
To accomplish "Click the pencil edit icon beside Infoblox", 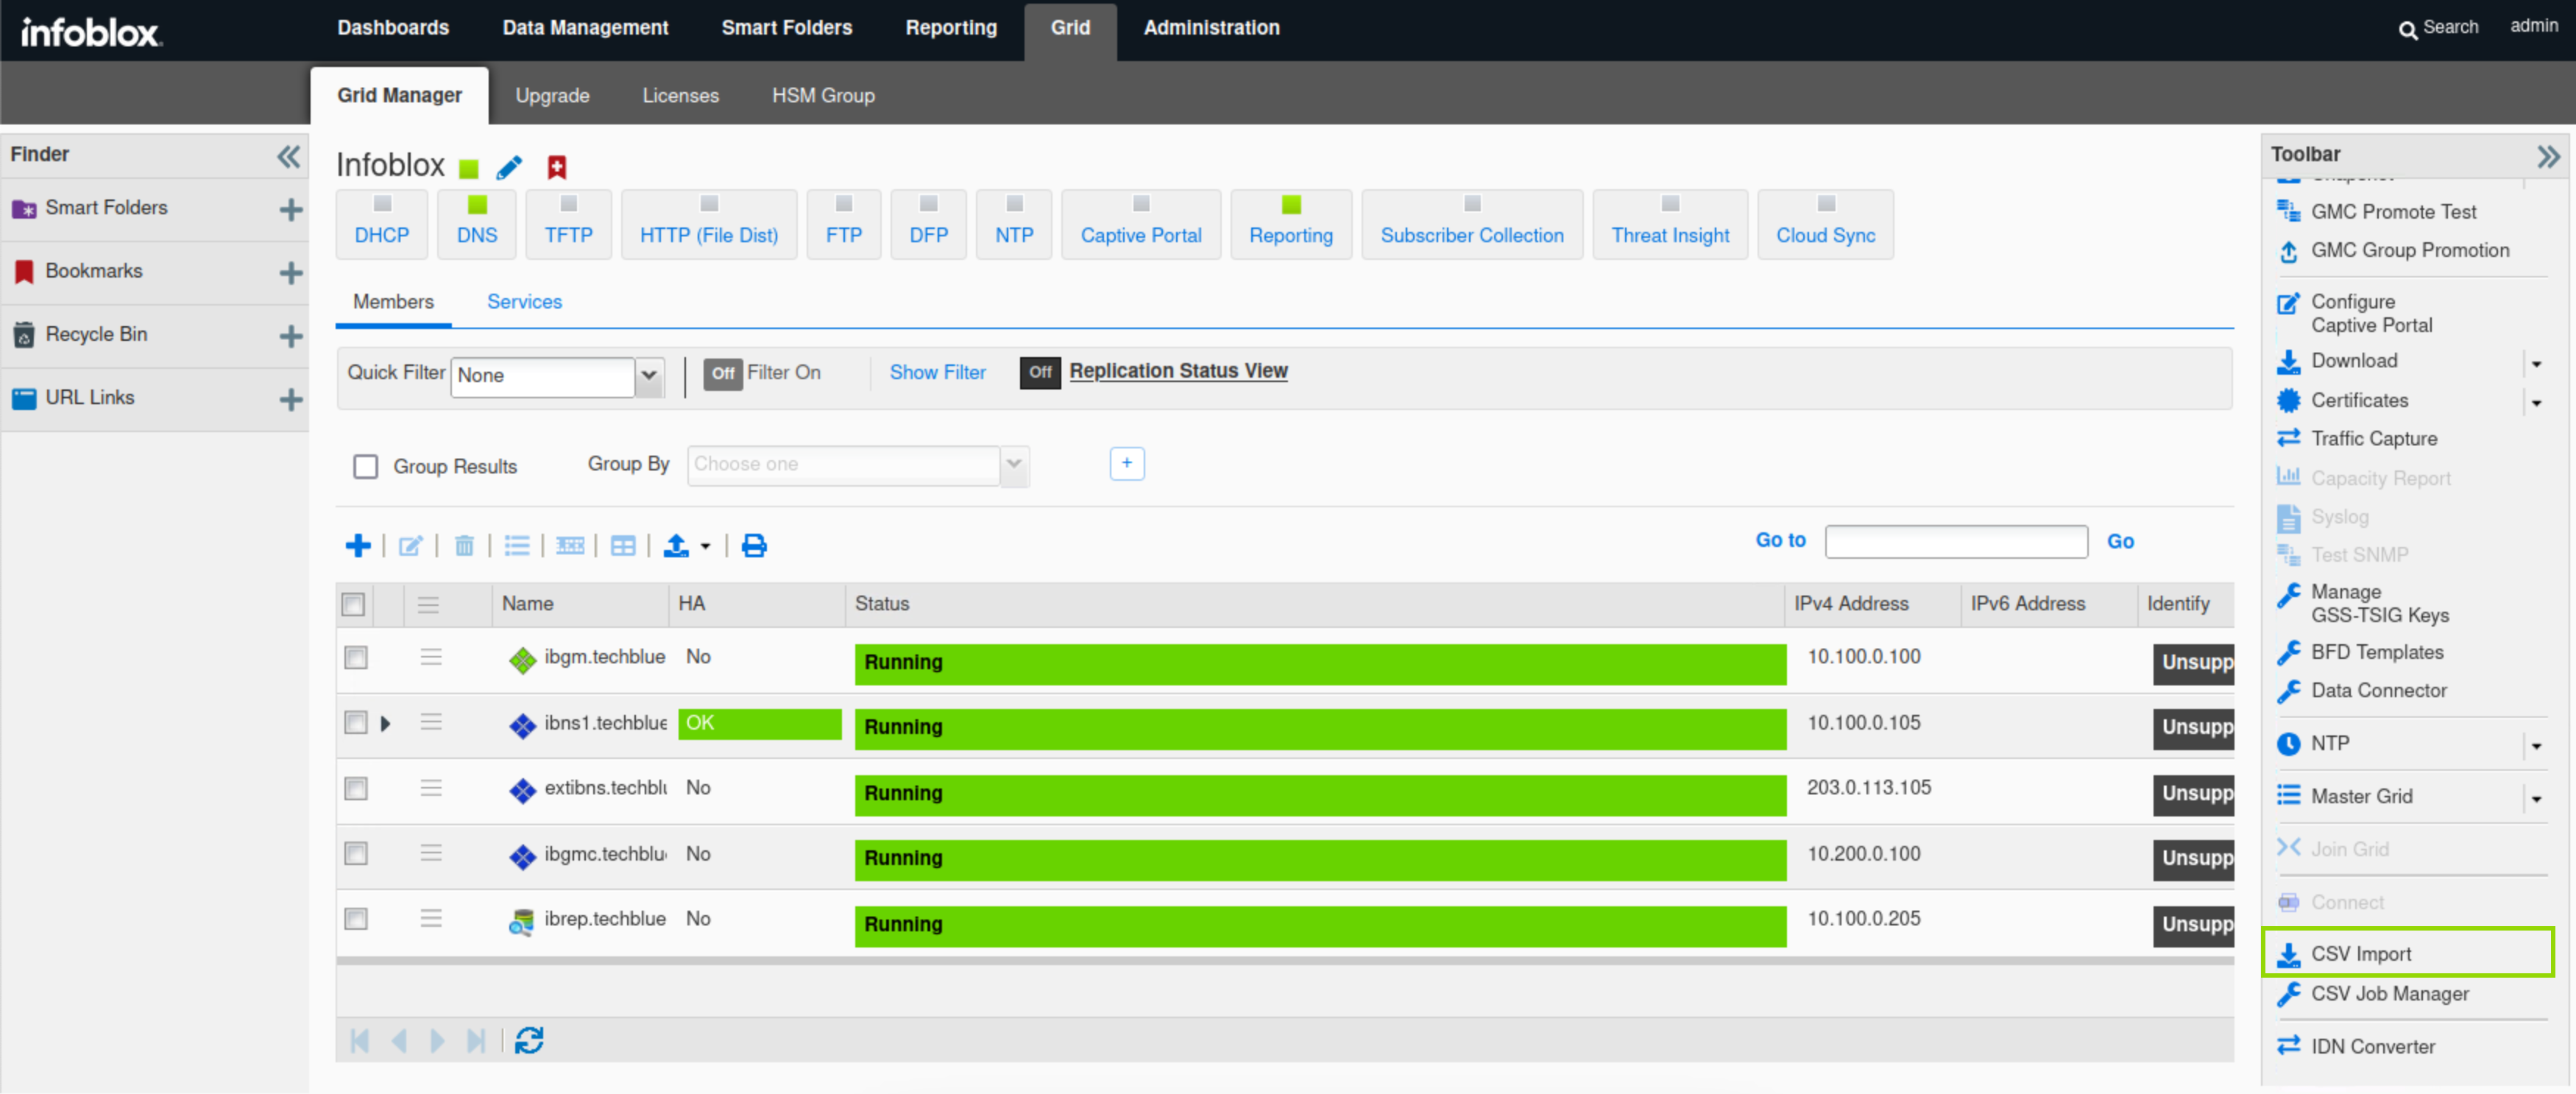I will [x=509, y=167].
